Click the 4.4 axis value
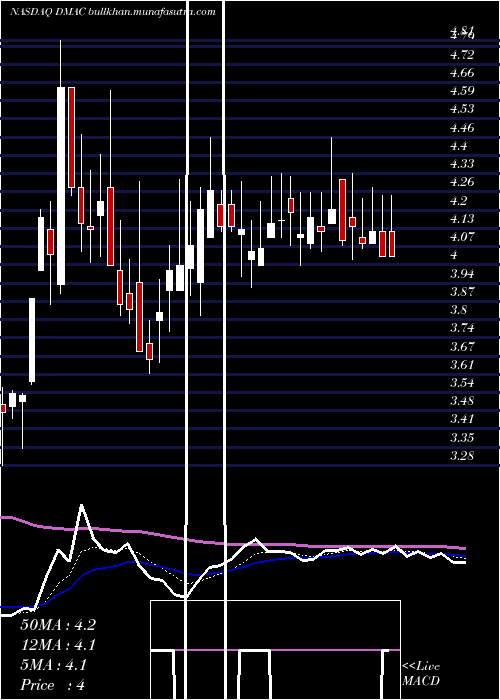Viewport: 500px width, 700px height. pyautogui.click(x=458, y=146)
